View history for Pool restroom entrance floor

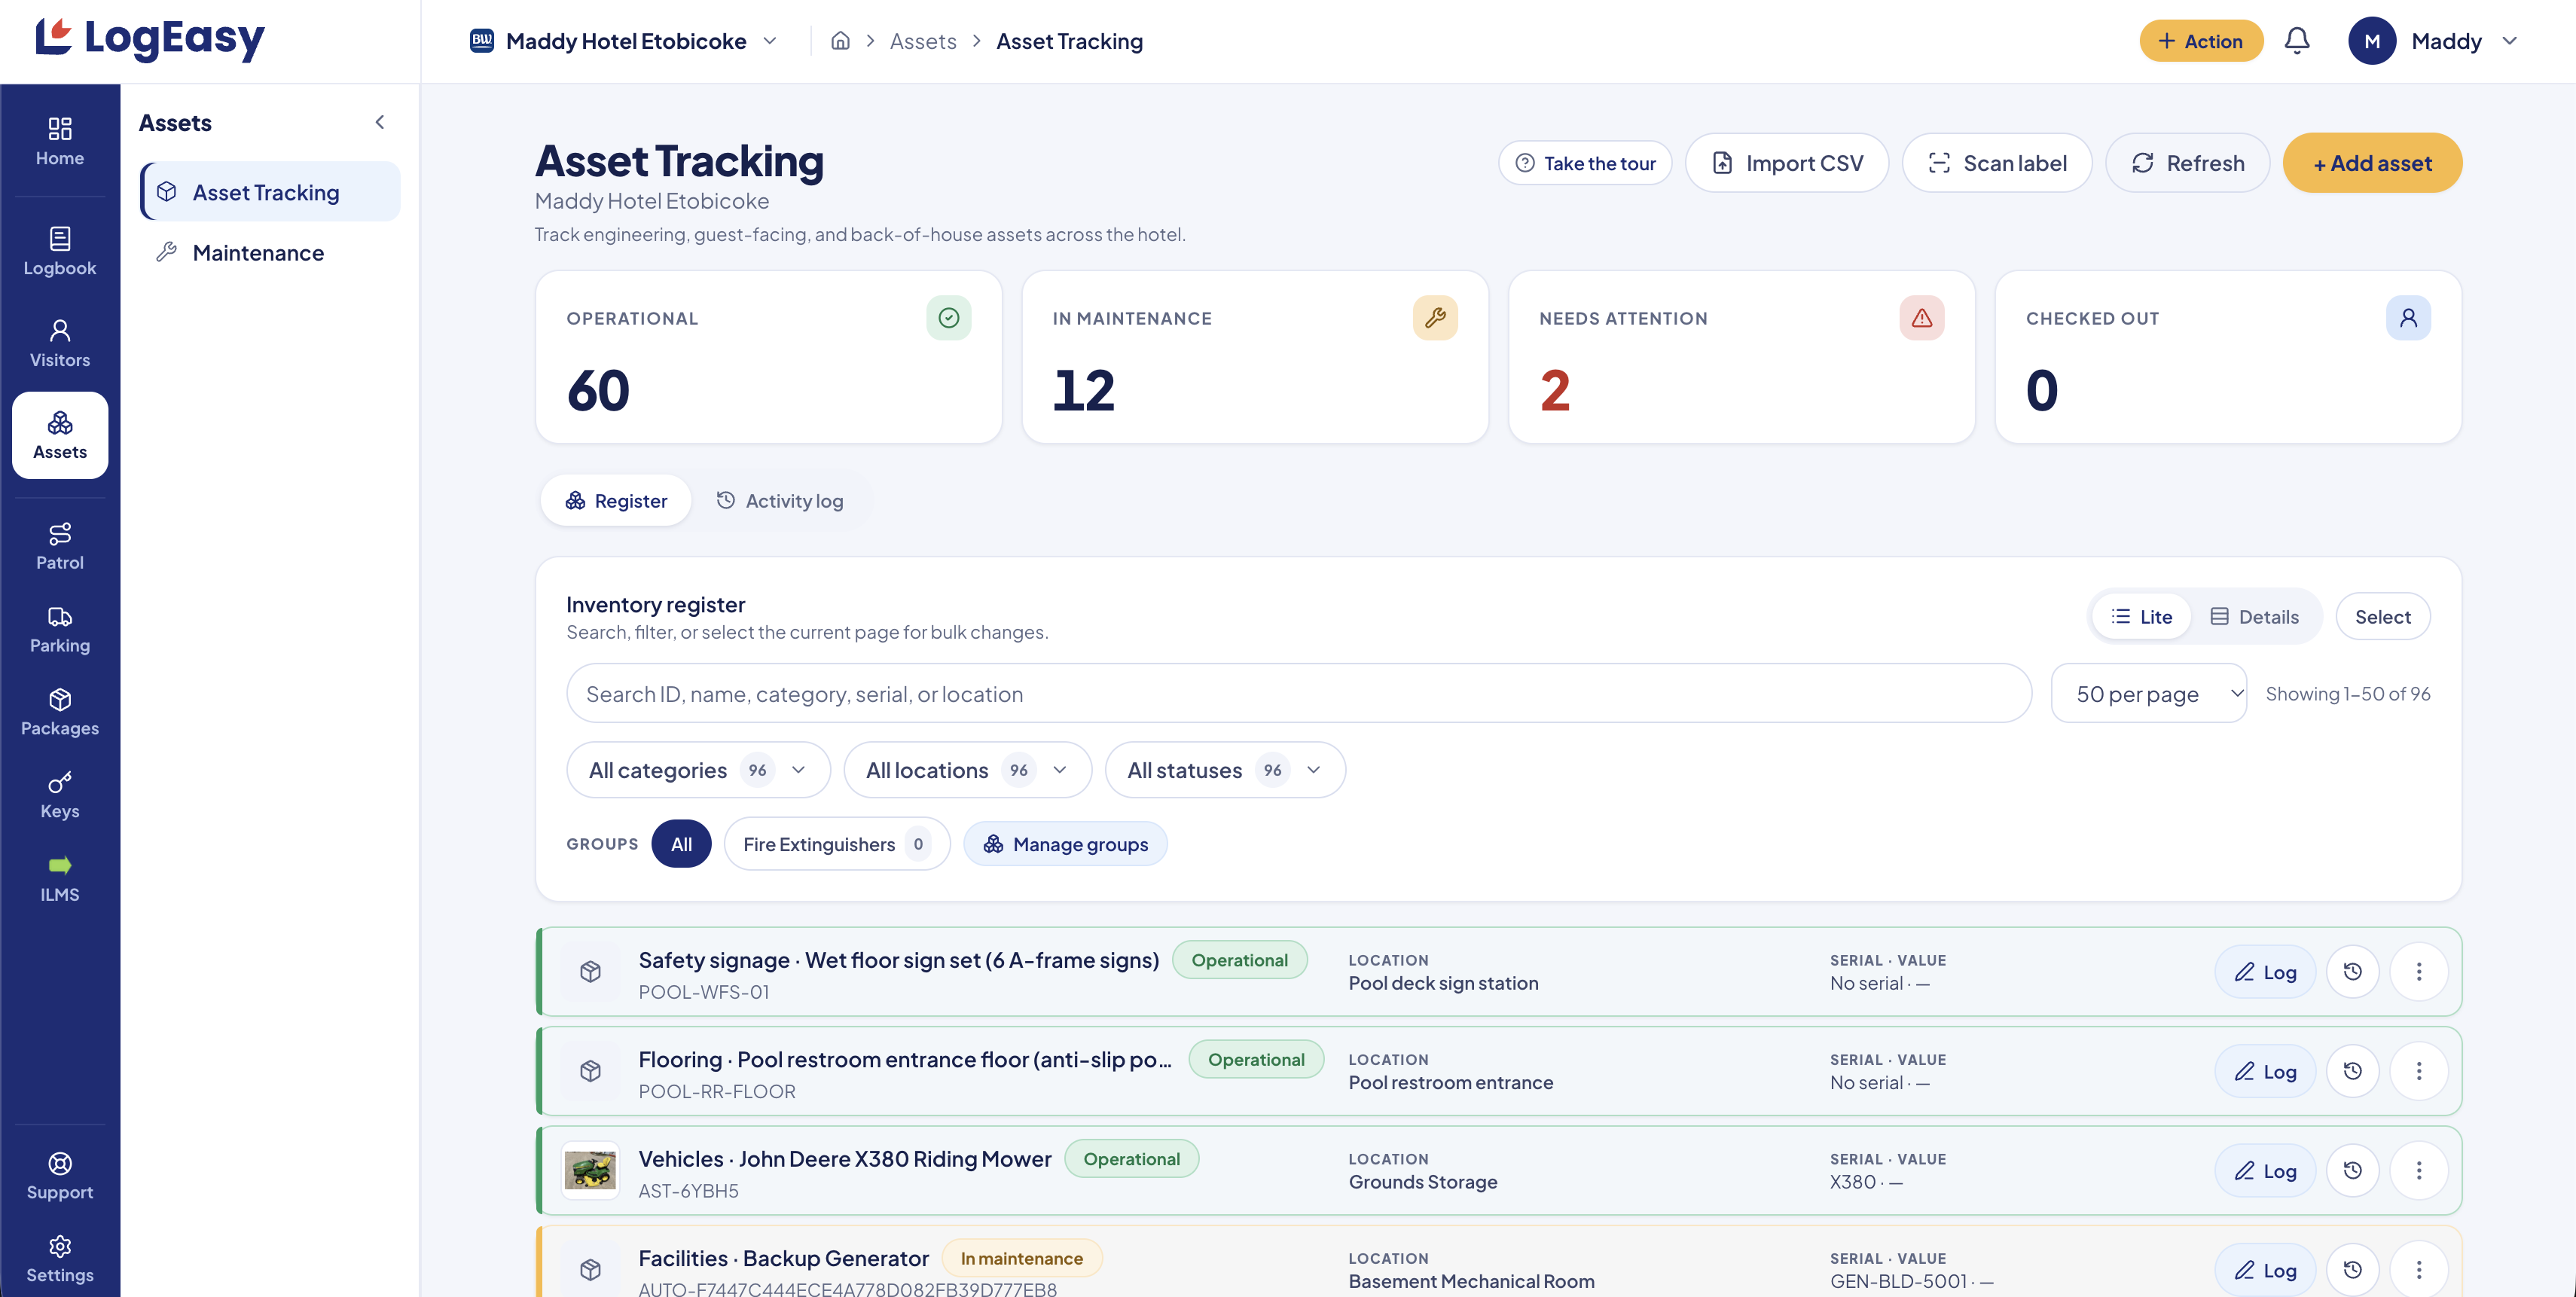click(2352, 1071)
